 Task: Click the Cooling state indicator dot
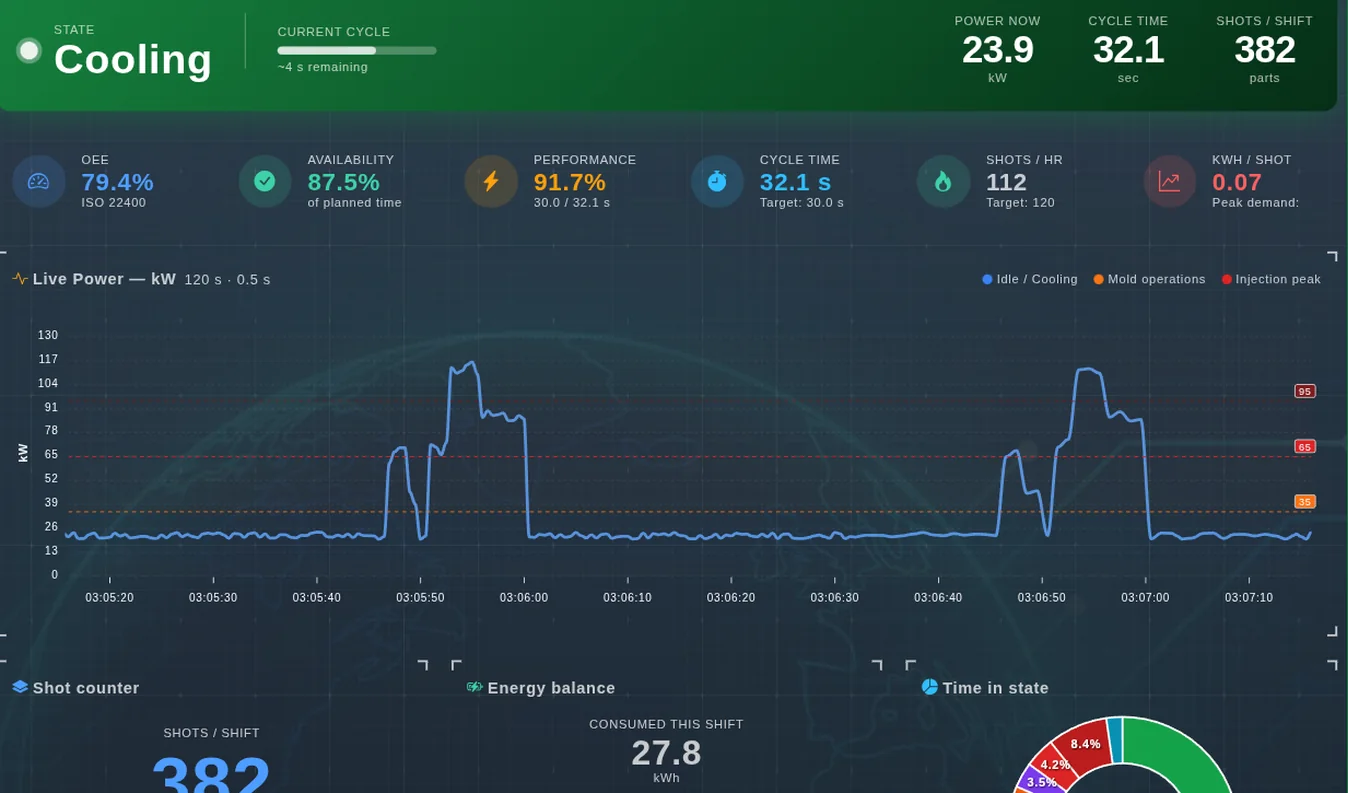click(29, 50)
